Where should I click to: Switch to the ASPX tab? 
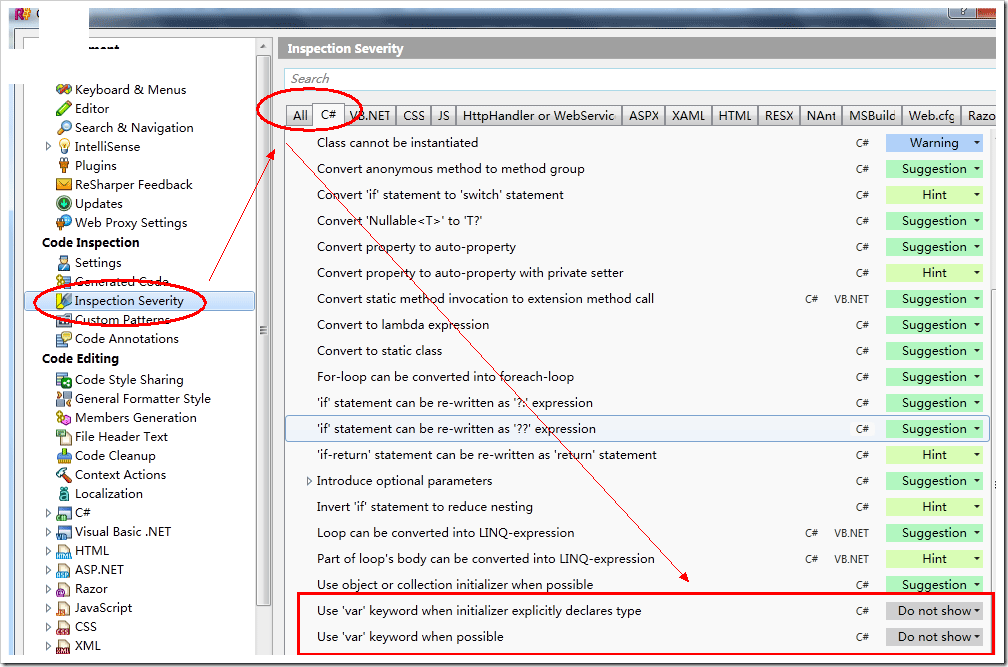pyautogui.click(x=644, y=116)
